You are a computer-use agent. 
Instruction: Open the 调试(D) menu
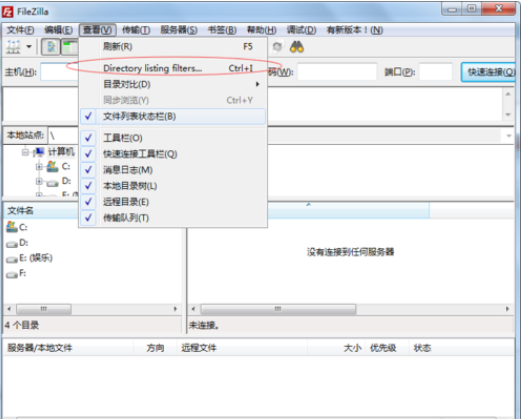(x=301, y=30)
